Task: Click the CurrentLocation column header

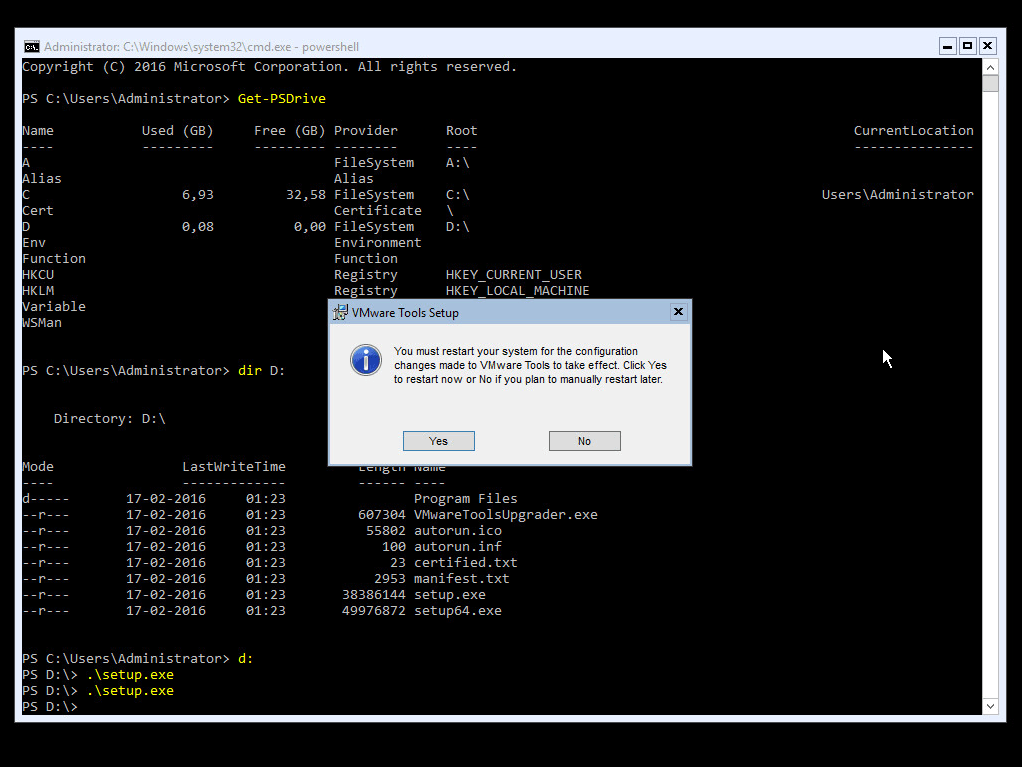Action: pyautogui.click(x=914, y=130)
